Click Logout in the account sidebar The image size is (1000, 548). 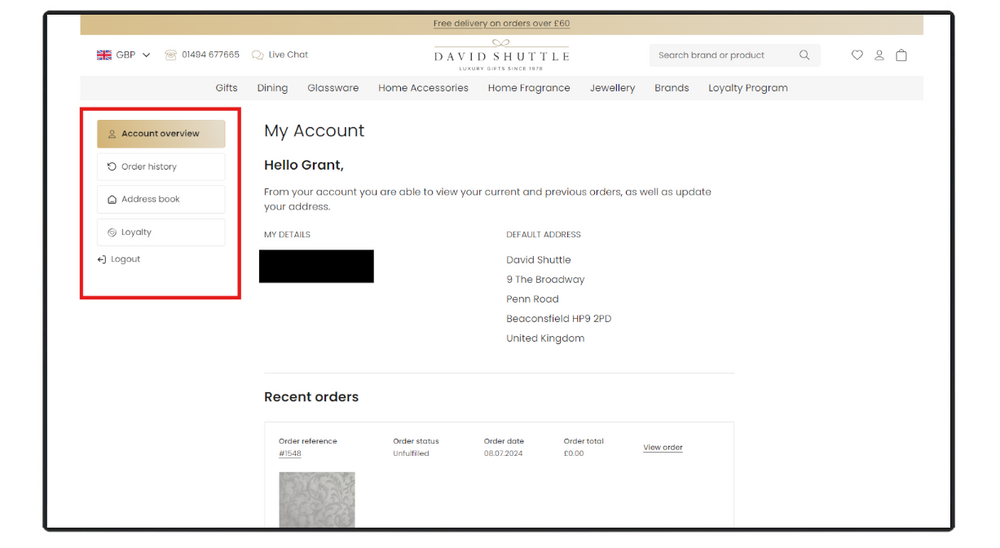click(x=125, y=259)
